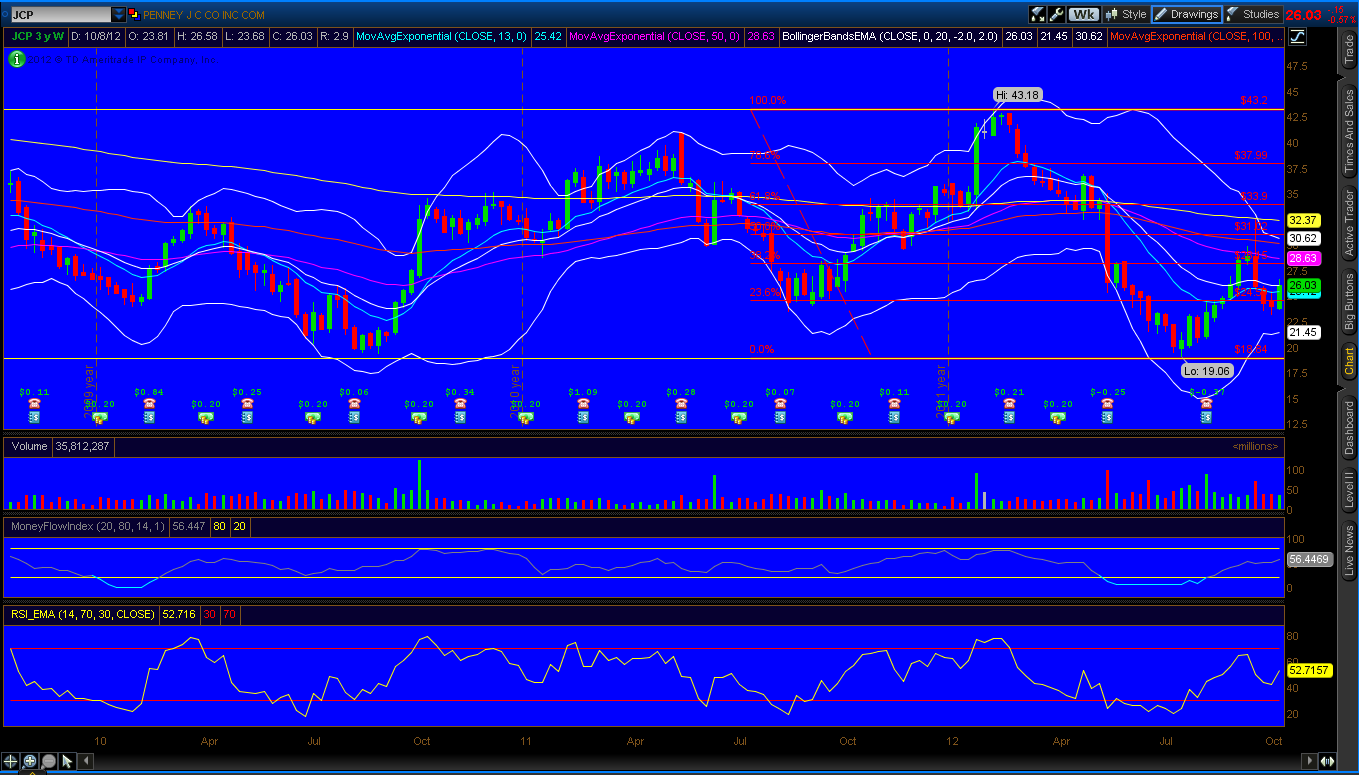Open Times And Sales side tab
This screenshot has height=775, width=1359.
(x=1348, y=133)
